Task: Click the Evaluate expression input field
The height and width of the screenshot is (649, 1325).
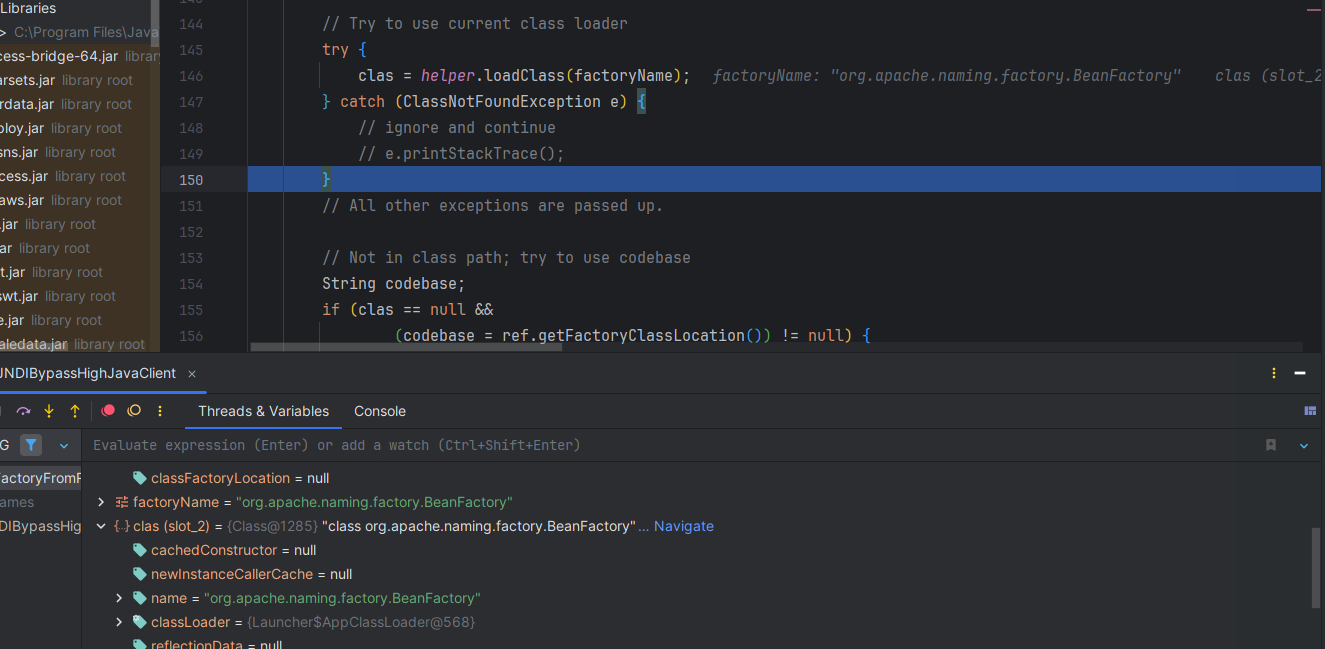Action: pos(600,445)
